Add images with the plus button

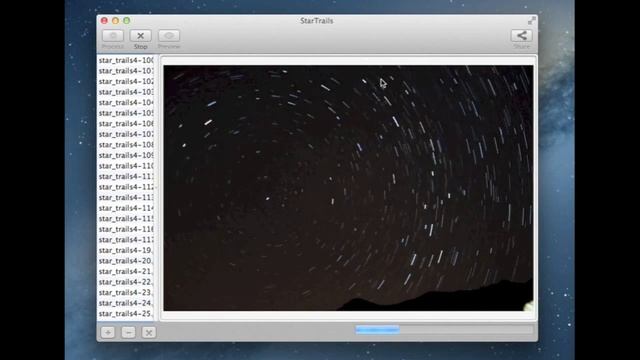[x=108, y=332]
